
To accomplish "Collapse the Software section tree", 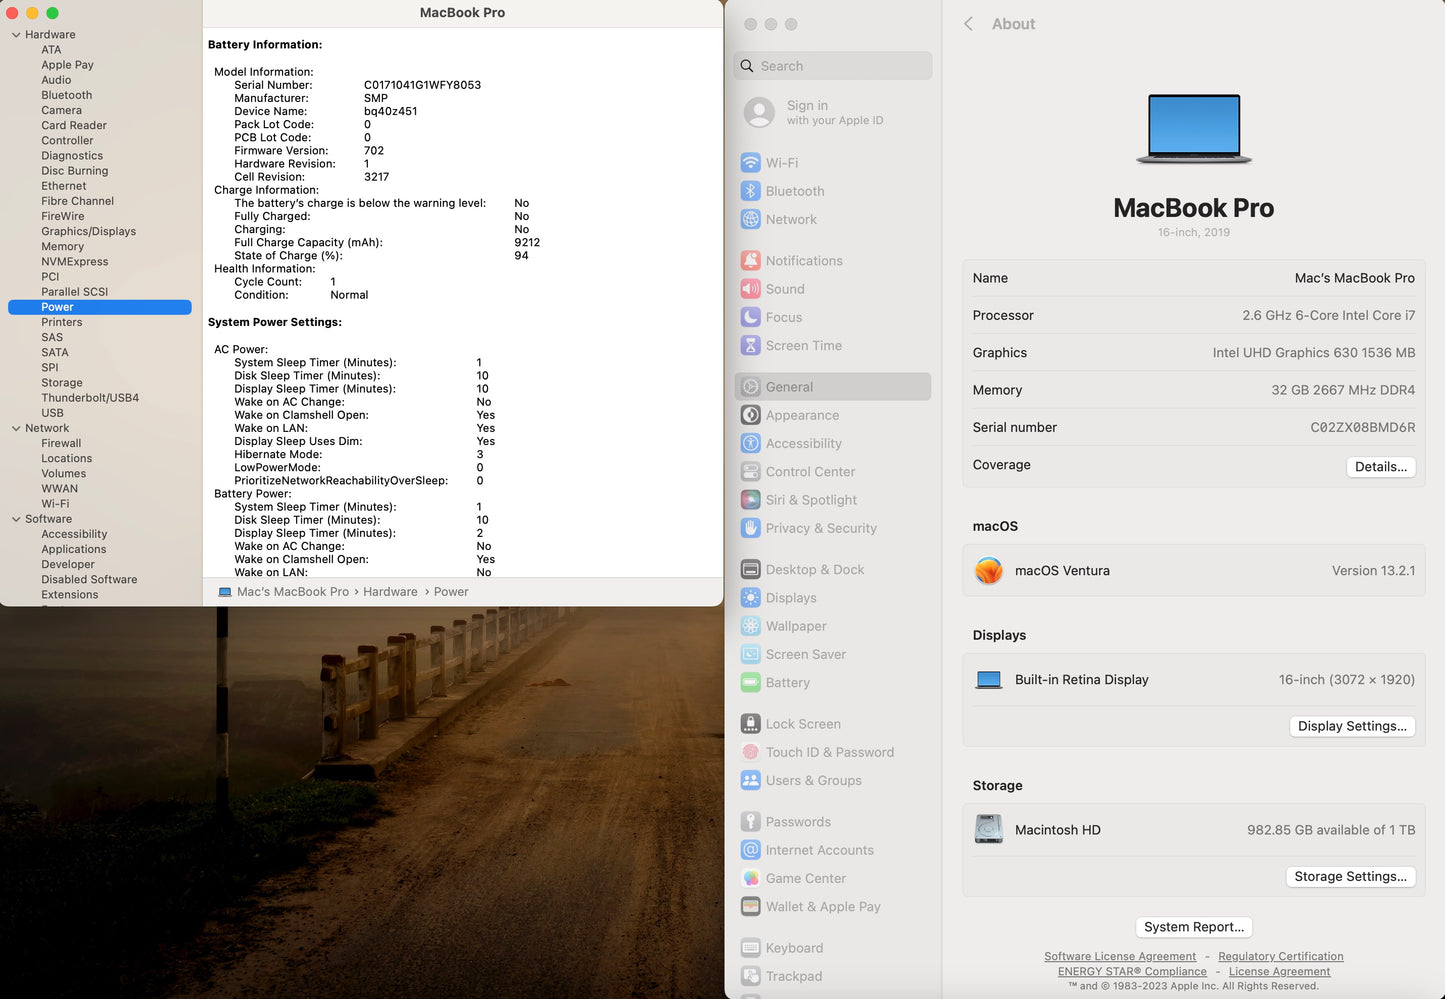I will point(16,519).
